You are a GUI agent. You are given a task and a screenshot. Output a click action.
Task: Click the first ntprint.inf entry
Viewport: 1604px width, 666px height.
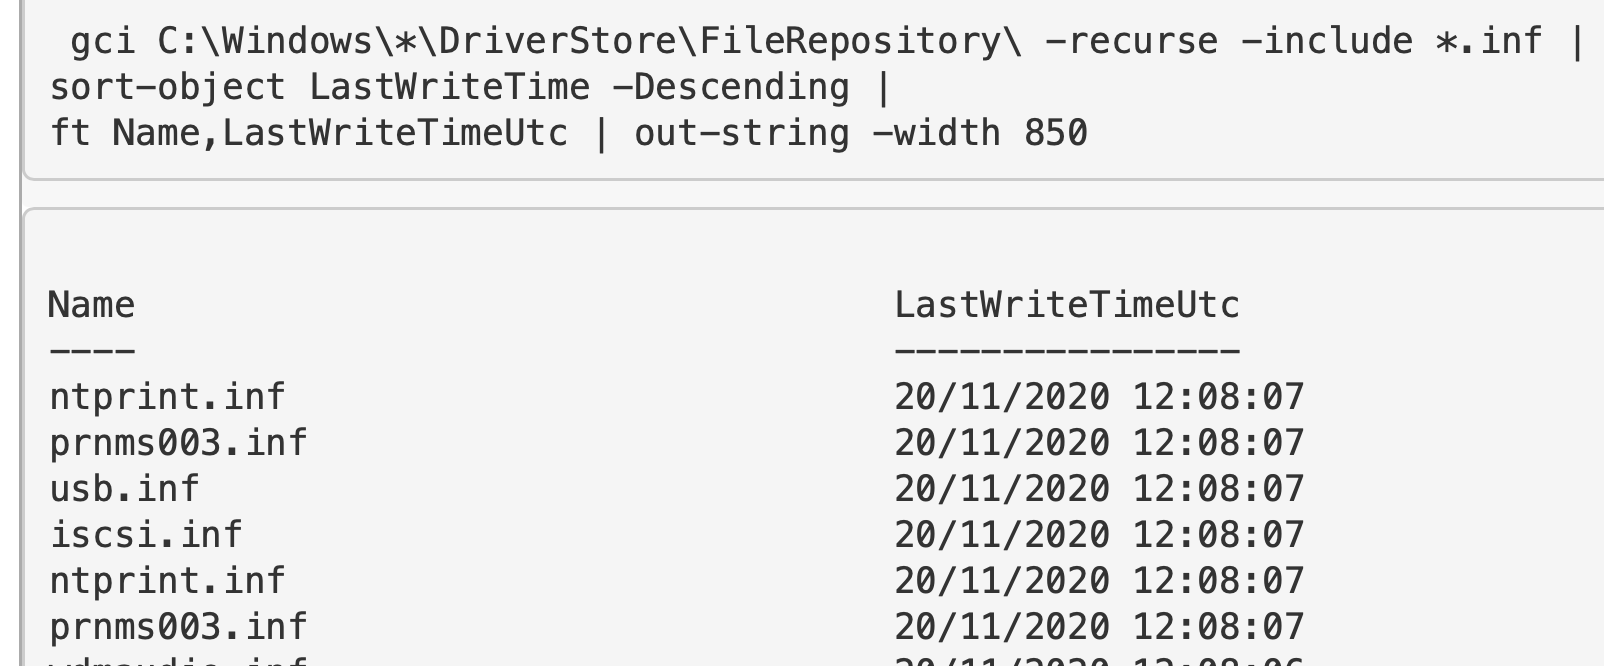[x=167, y=397]
